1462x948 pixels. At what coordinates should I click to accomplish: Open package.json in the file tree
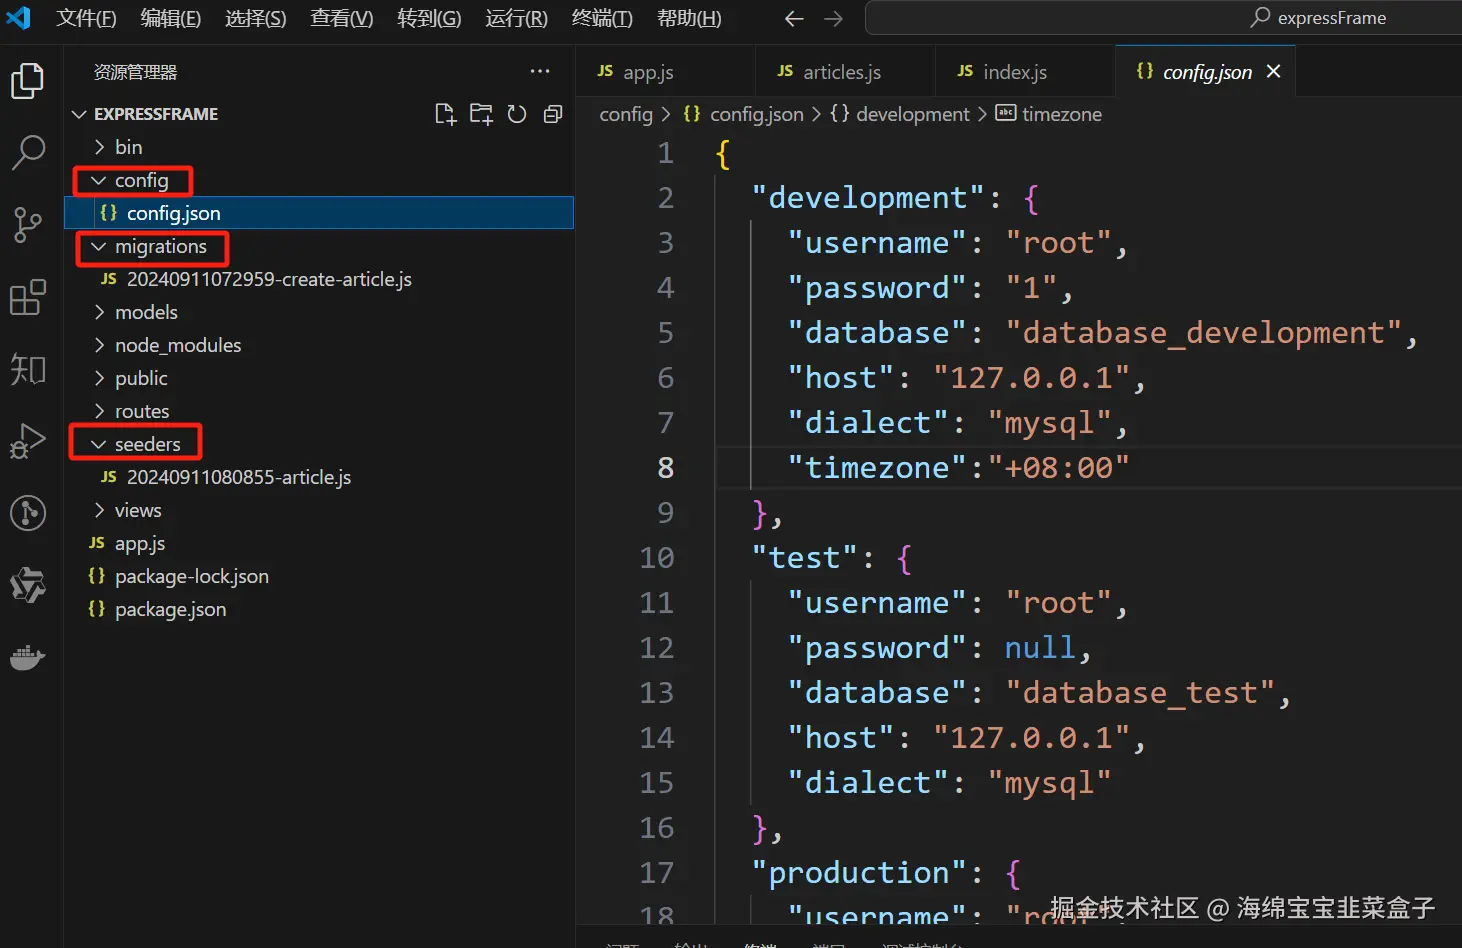pos(170,609)
